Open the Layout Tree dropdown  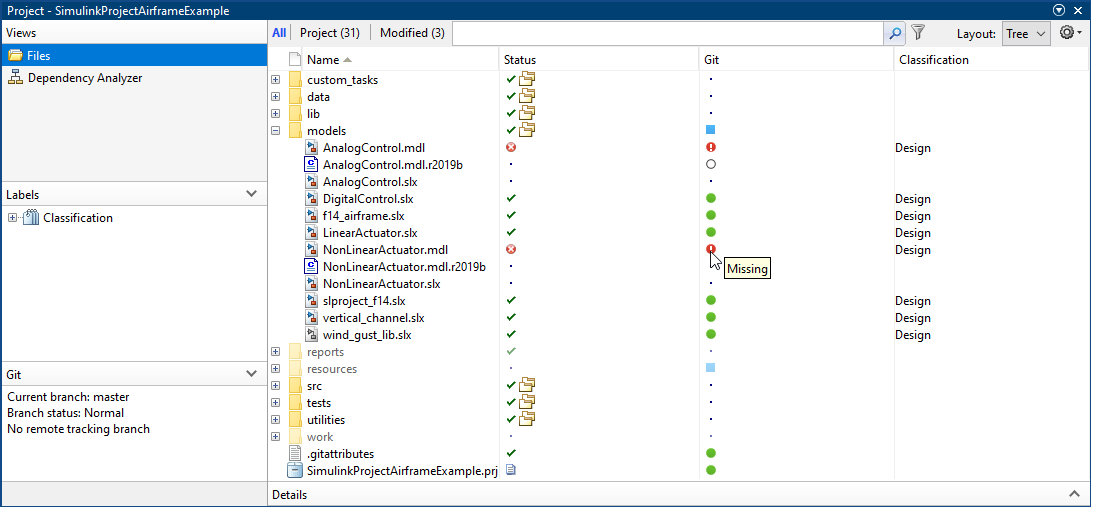(1026, 33)
